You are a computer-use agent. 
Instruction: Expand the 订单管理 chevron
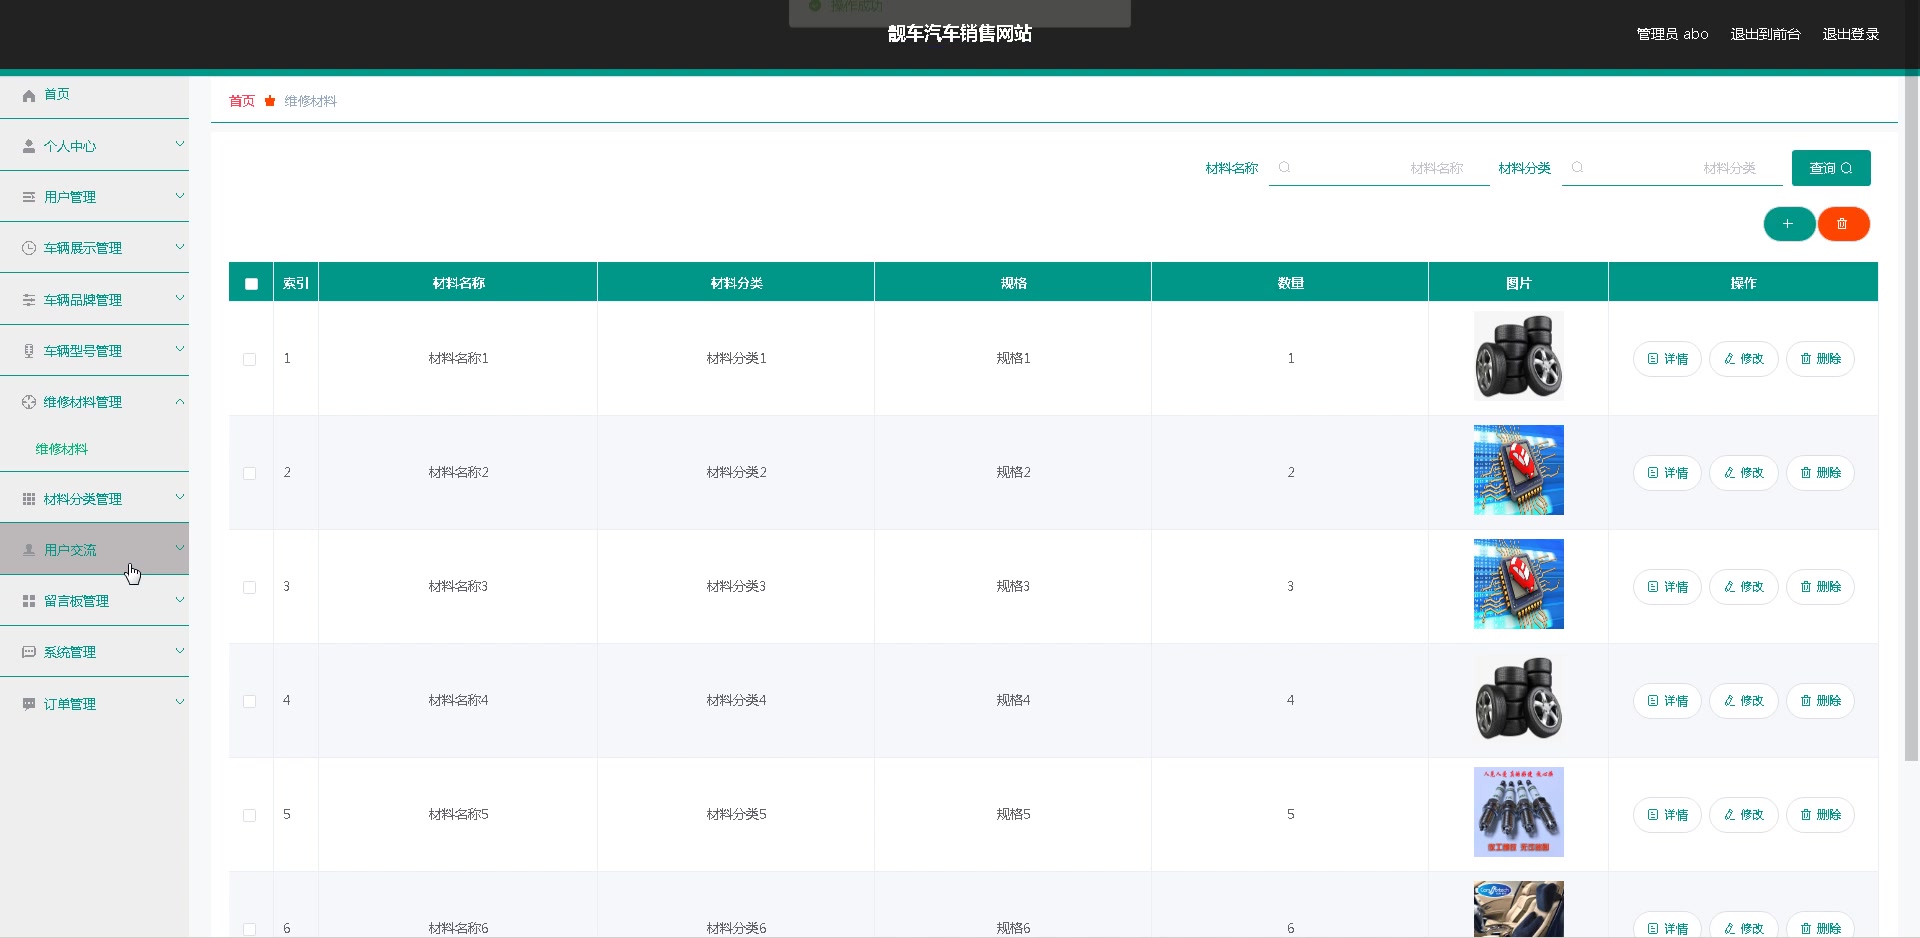pyautogui.click(x=180, y=702)
